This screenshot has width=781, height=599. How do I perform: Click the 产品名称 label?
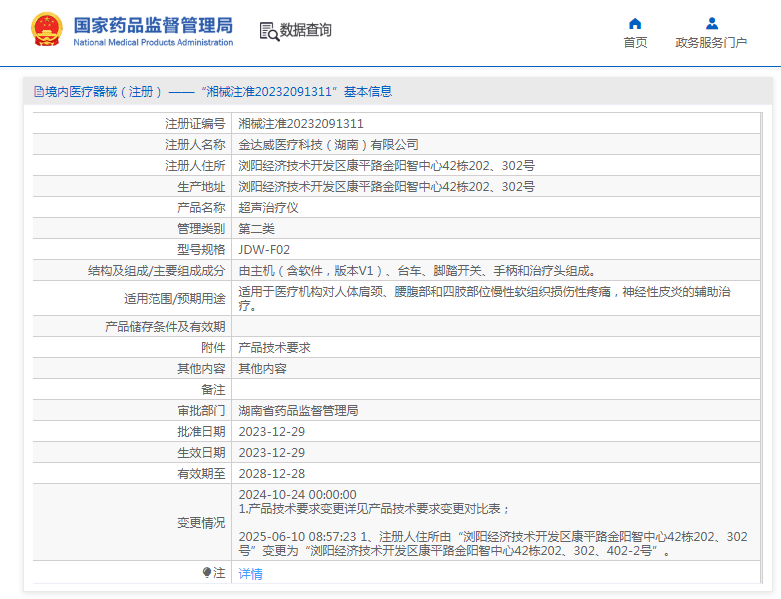point(201,208)
